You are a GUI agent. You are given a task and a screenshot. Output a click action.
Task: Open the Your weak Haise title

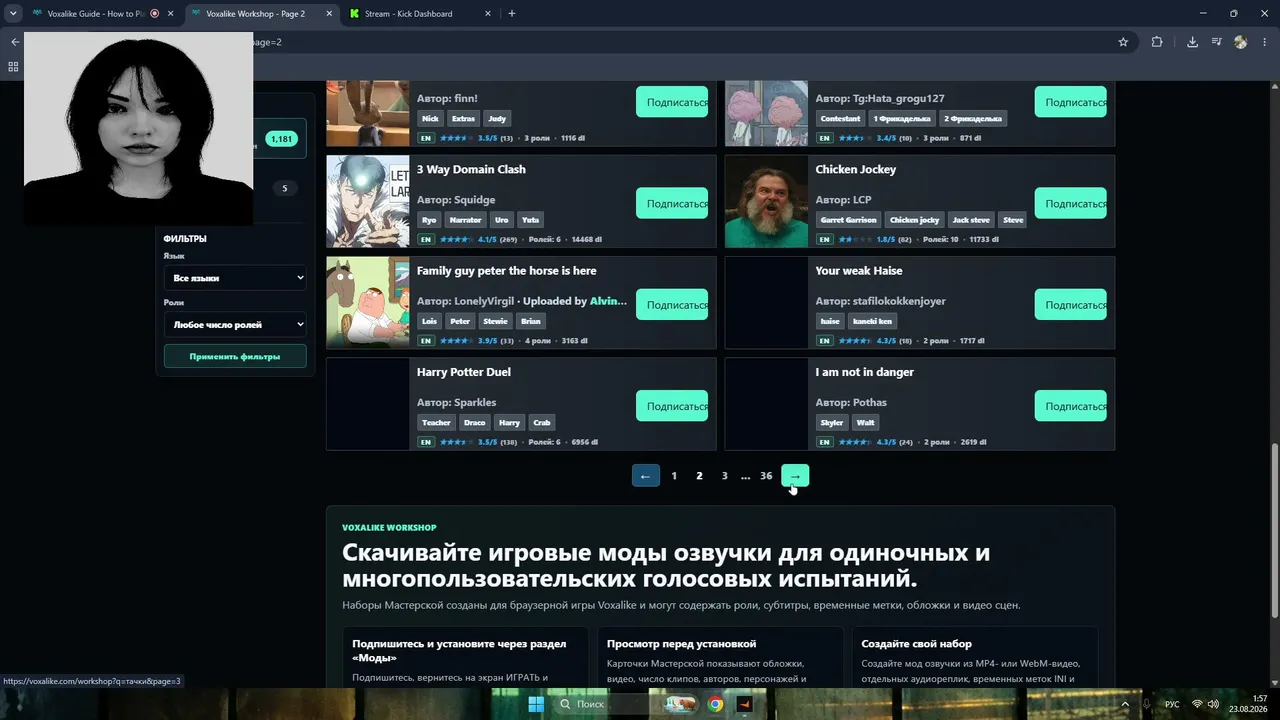(859, 271)
